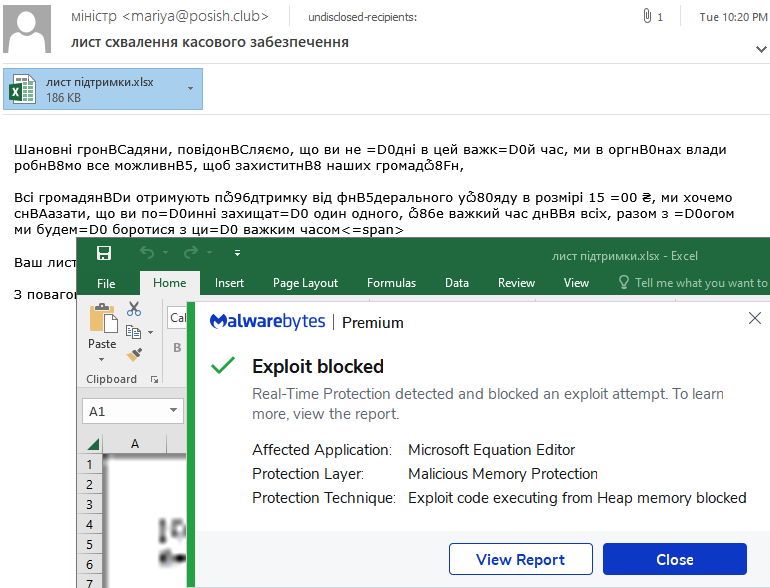Close the Malwarebytes notification with X
This screenshot has width=770, height=588.
pos(755,319)
